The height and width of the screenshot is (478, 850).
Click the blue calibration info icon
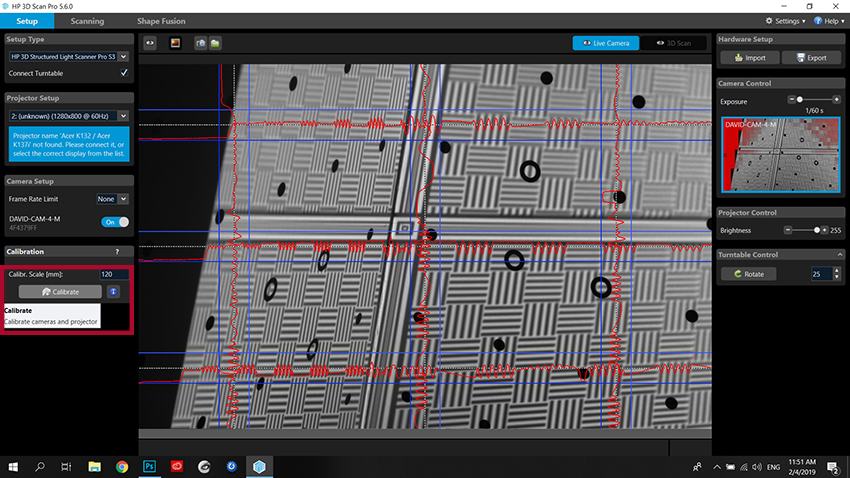(113, 292)
